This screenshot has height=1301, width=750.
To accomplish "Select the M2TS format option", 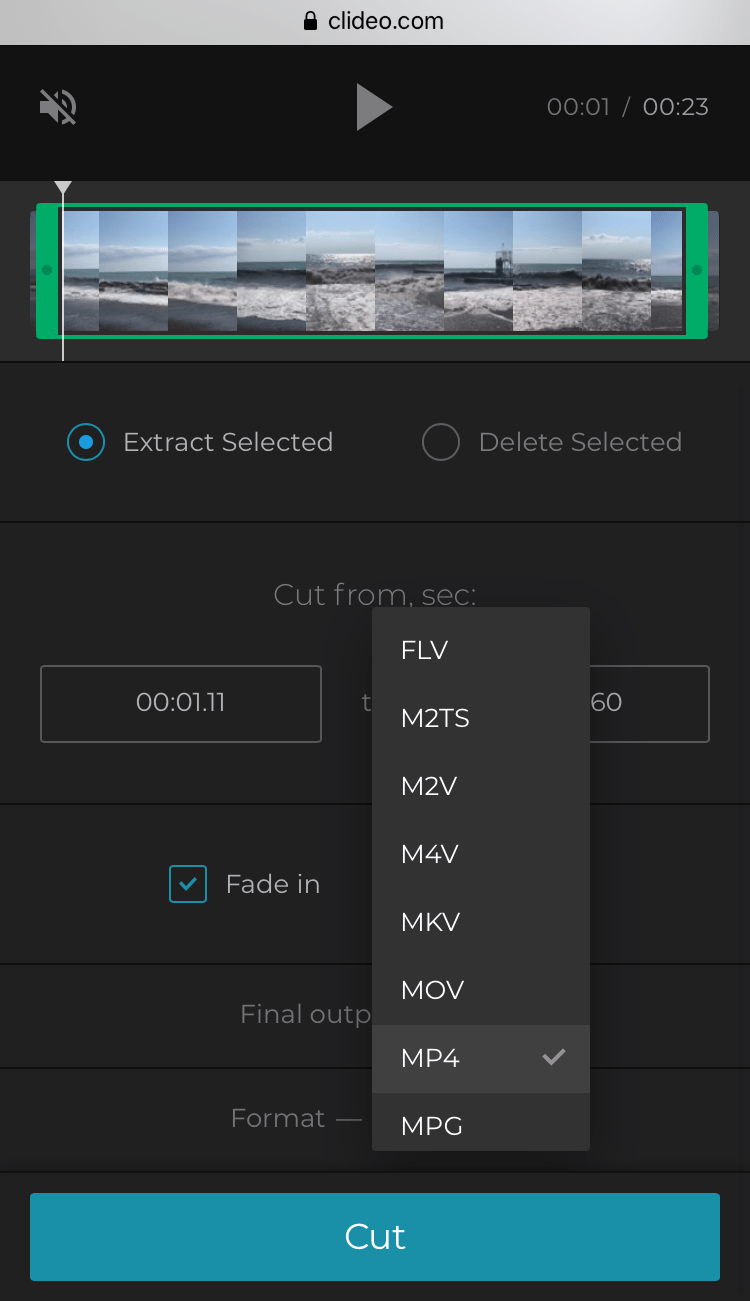I will 434,718.
